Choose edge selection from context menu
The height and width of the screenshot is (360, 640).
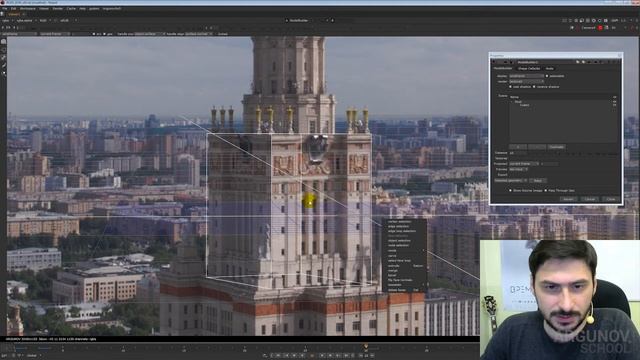(398, 226)
